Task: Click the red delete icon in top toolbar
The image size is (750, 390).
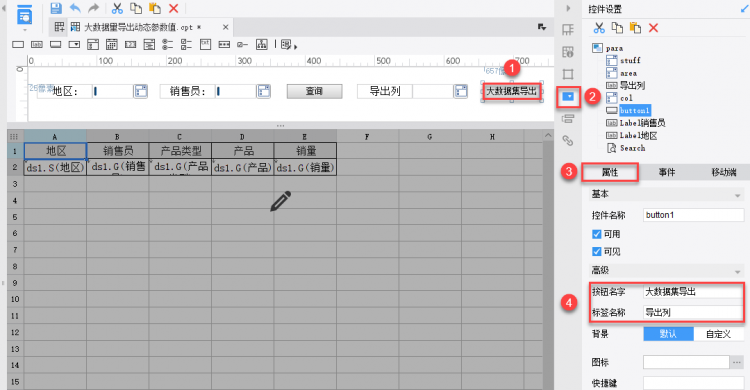Action: click(174, 8)
